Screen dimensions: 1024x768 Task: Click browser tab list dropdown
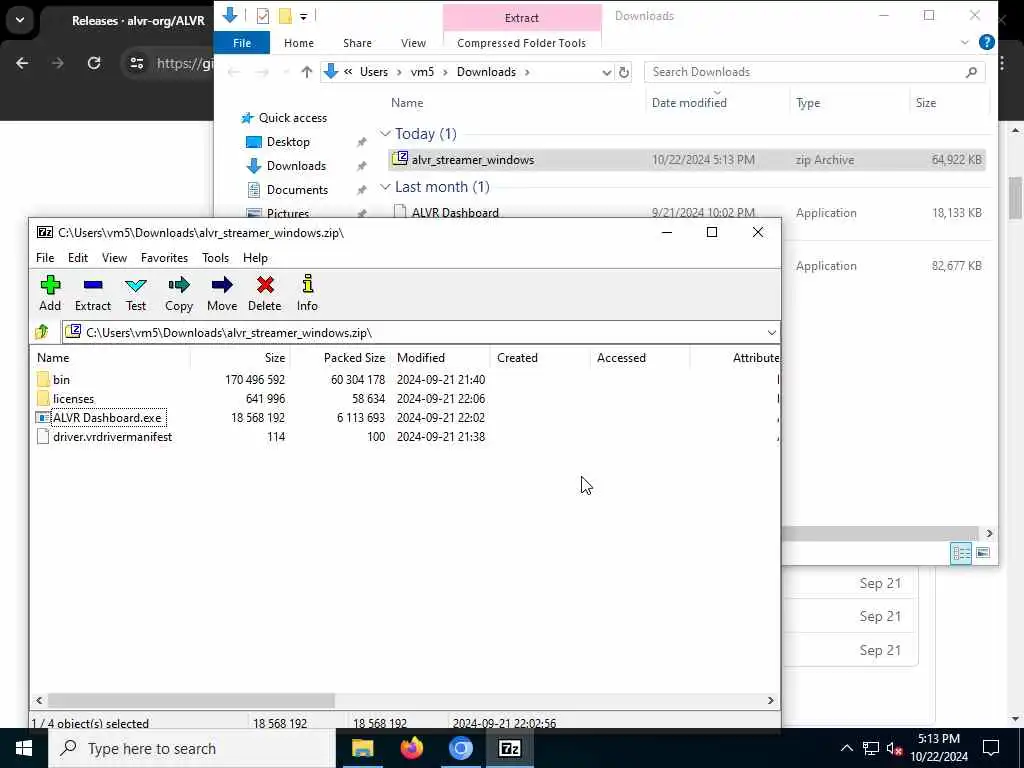20,20
